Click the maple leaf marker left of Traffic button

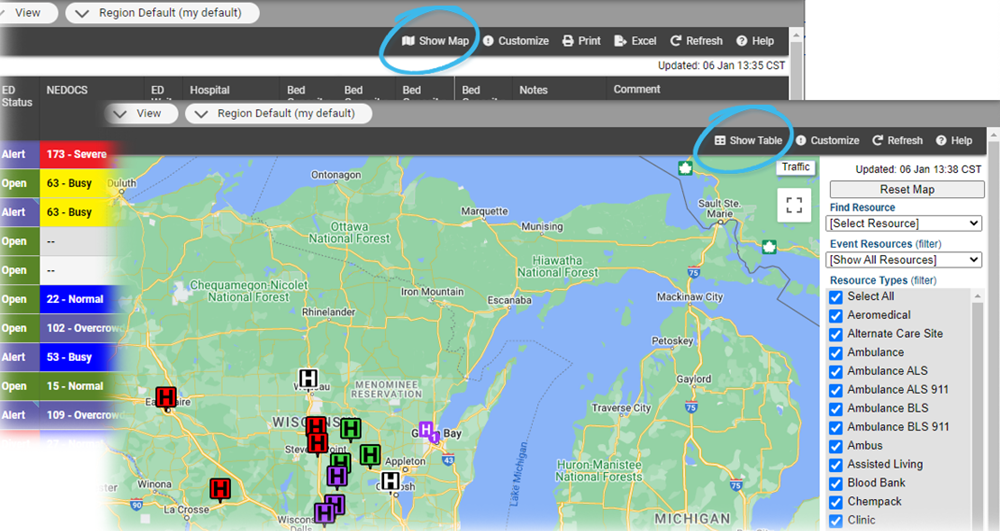[x=686, y=168]
